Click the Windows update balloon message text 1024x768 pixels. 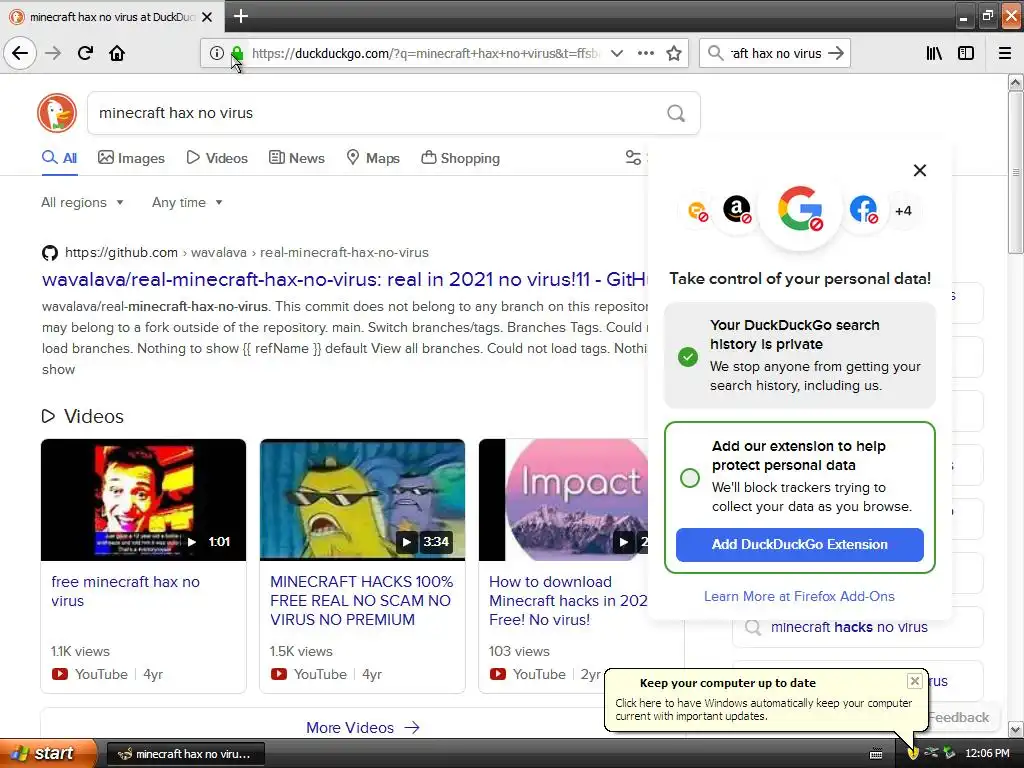763,709
